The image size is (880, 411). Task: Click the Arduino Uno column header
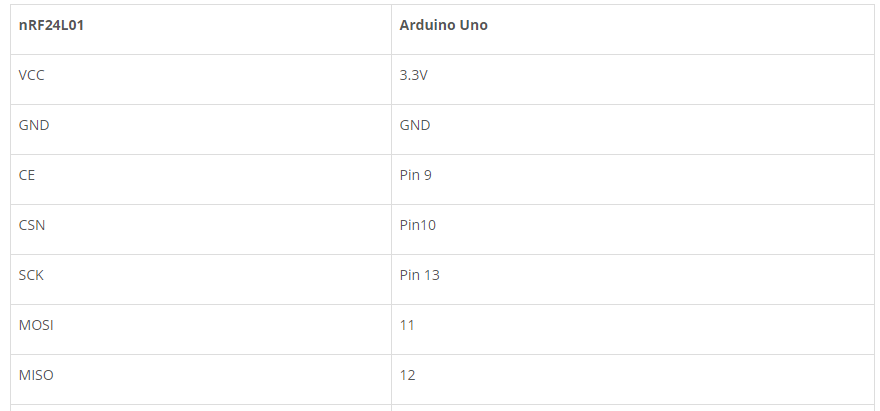click(632, 30)
